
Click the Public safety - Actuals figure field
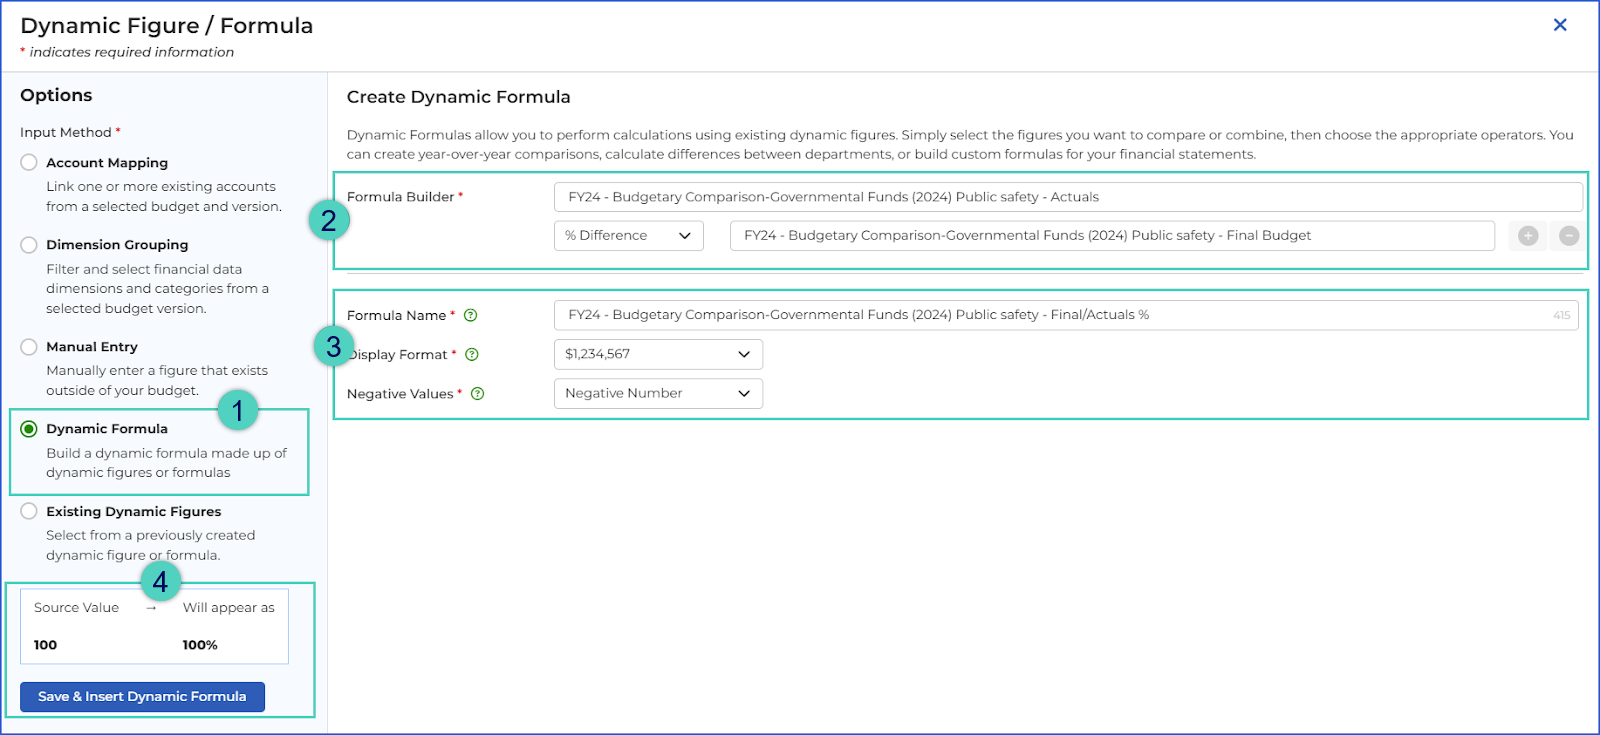tap(1068, 197)
